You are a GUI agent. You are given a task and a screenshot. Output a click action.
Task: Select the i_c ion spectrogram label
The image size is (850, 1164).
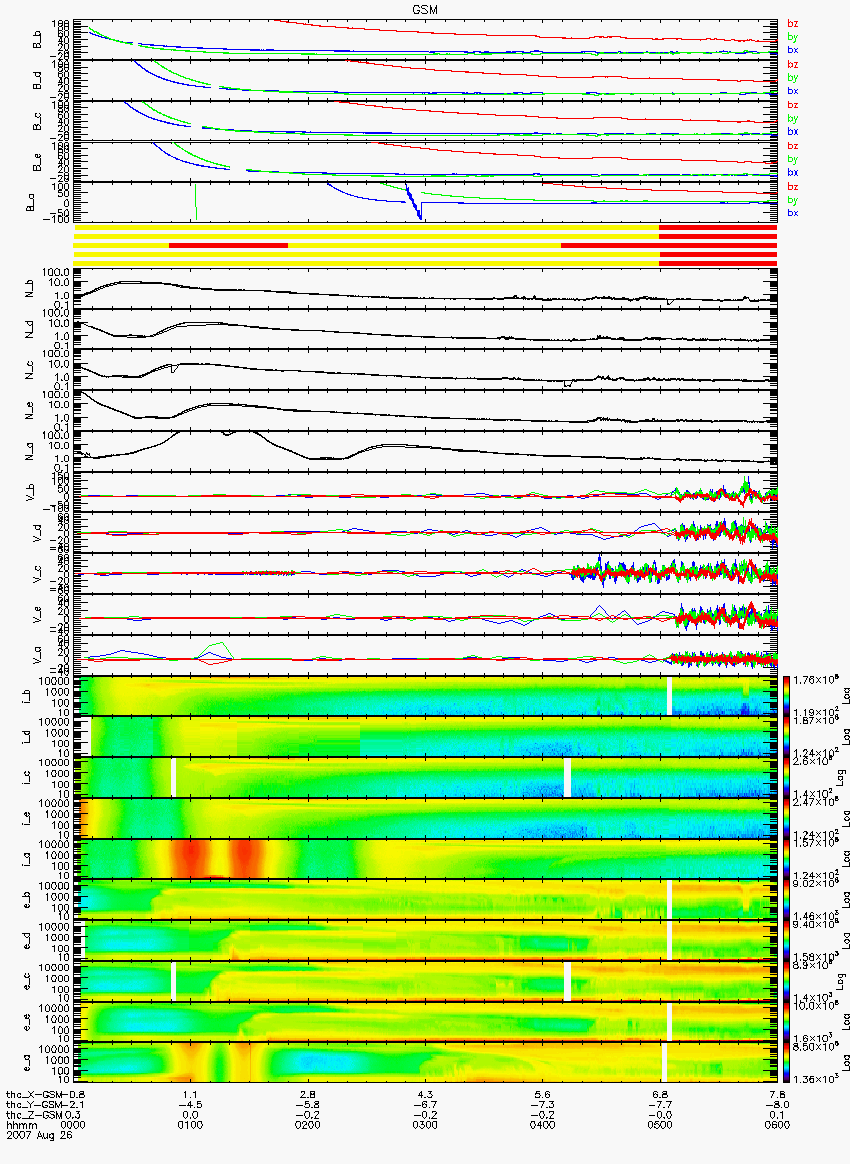coord(27,776)
